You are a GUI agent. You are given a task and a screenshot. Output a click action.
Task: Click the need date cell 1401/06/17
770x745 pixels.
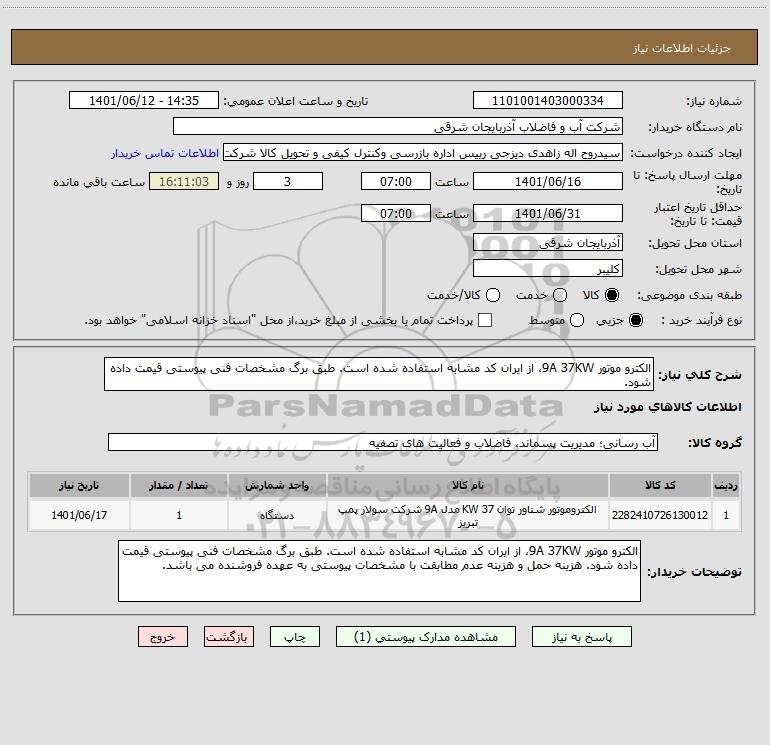(79, 515)
